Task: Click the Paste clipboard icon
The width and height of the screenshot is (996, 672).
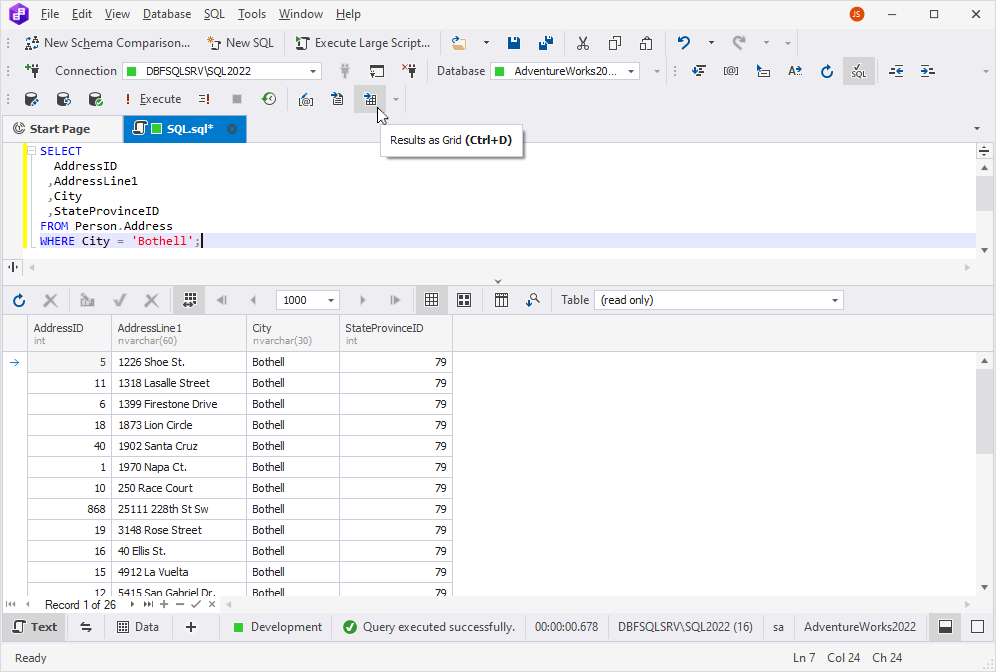Action: (x=646, y=43)
